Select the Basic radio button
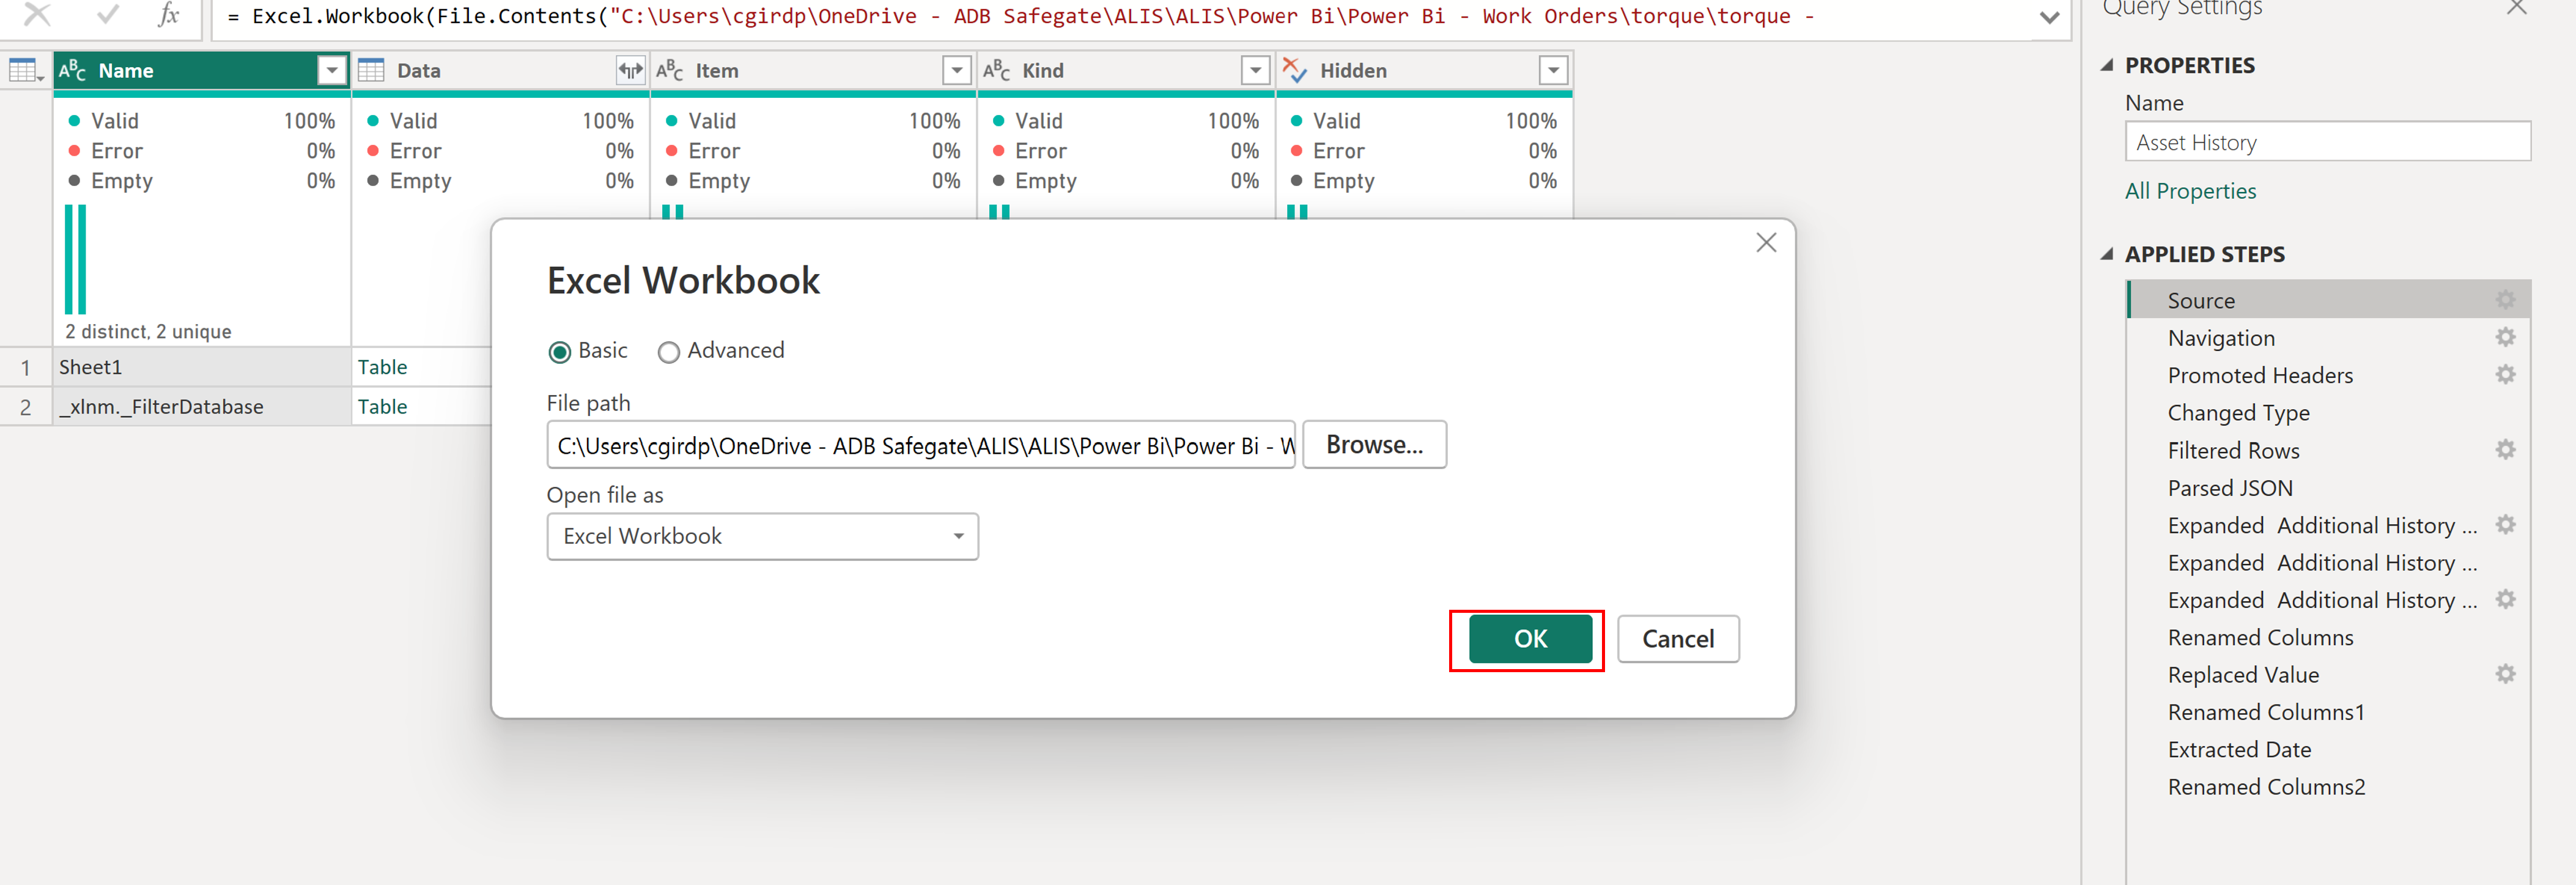 pos(560,351)
